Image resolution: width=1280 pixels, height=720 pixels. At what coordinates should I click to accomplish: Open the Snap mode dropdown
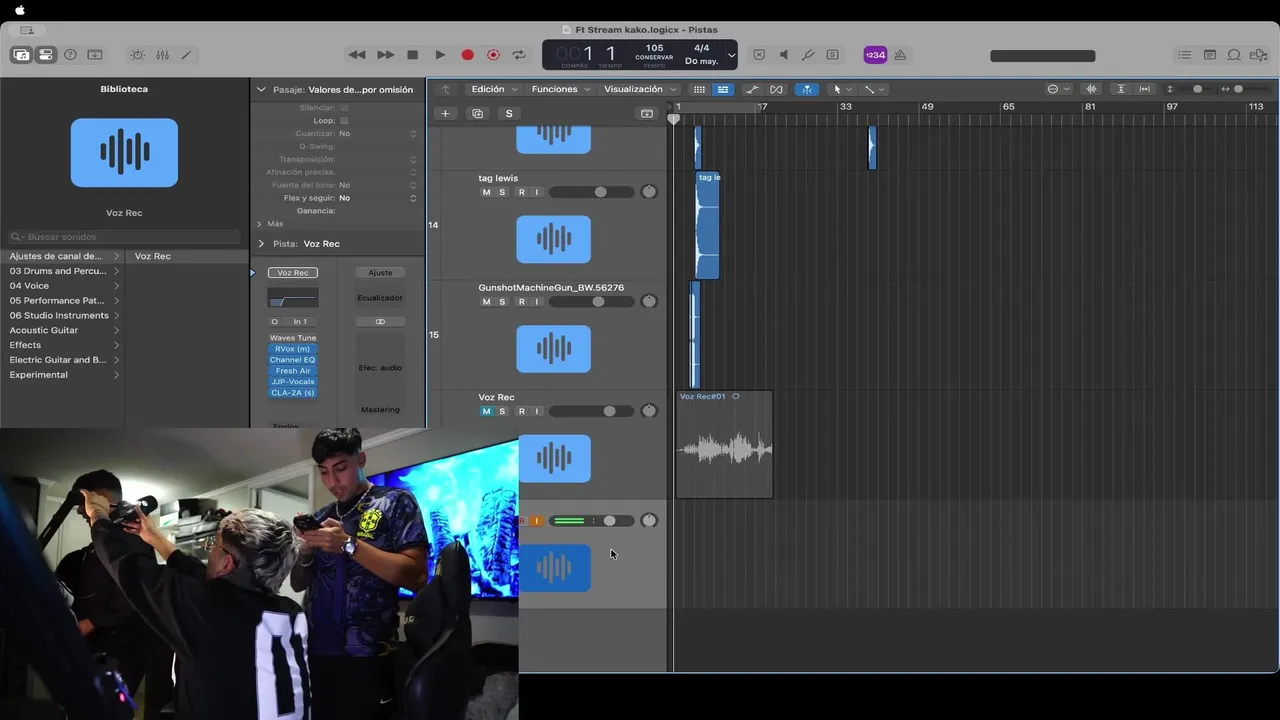pos(1057,89)
